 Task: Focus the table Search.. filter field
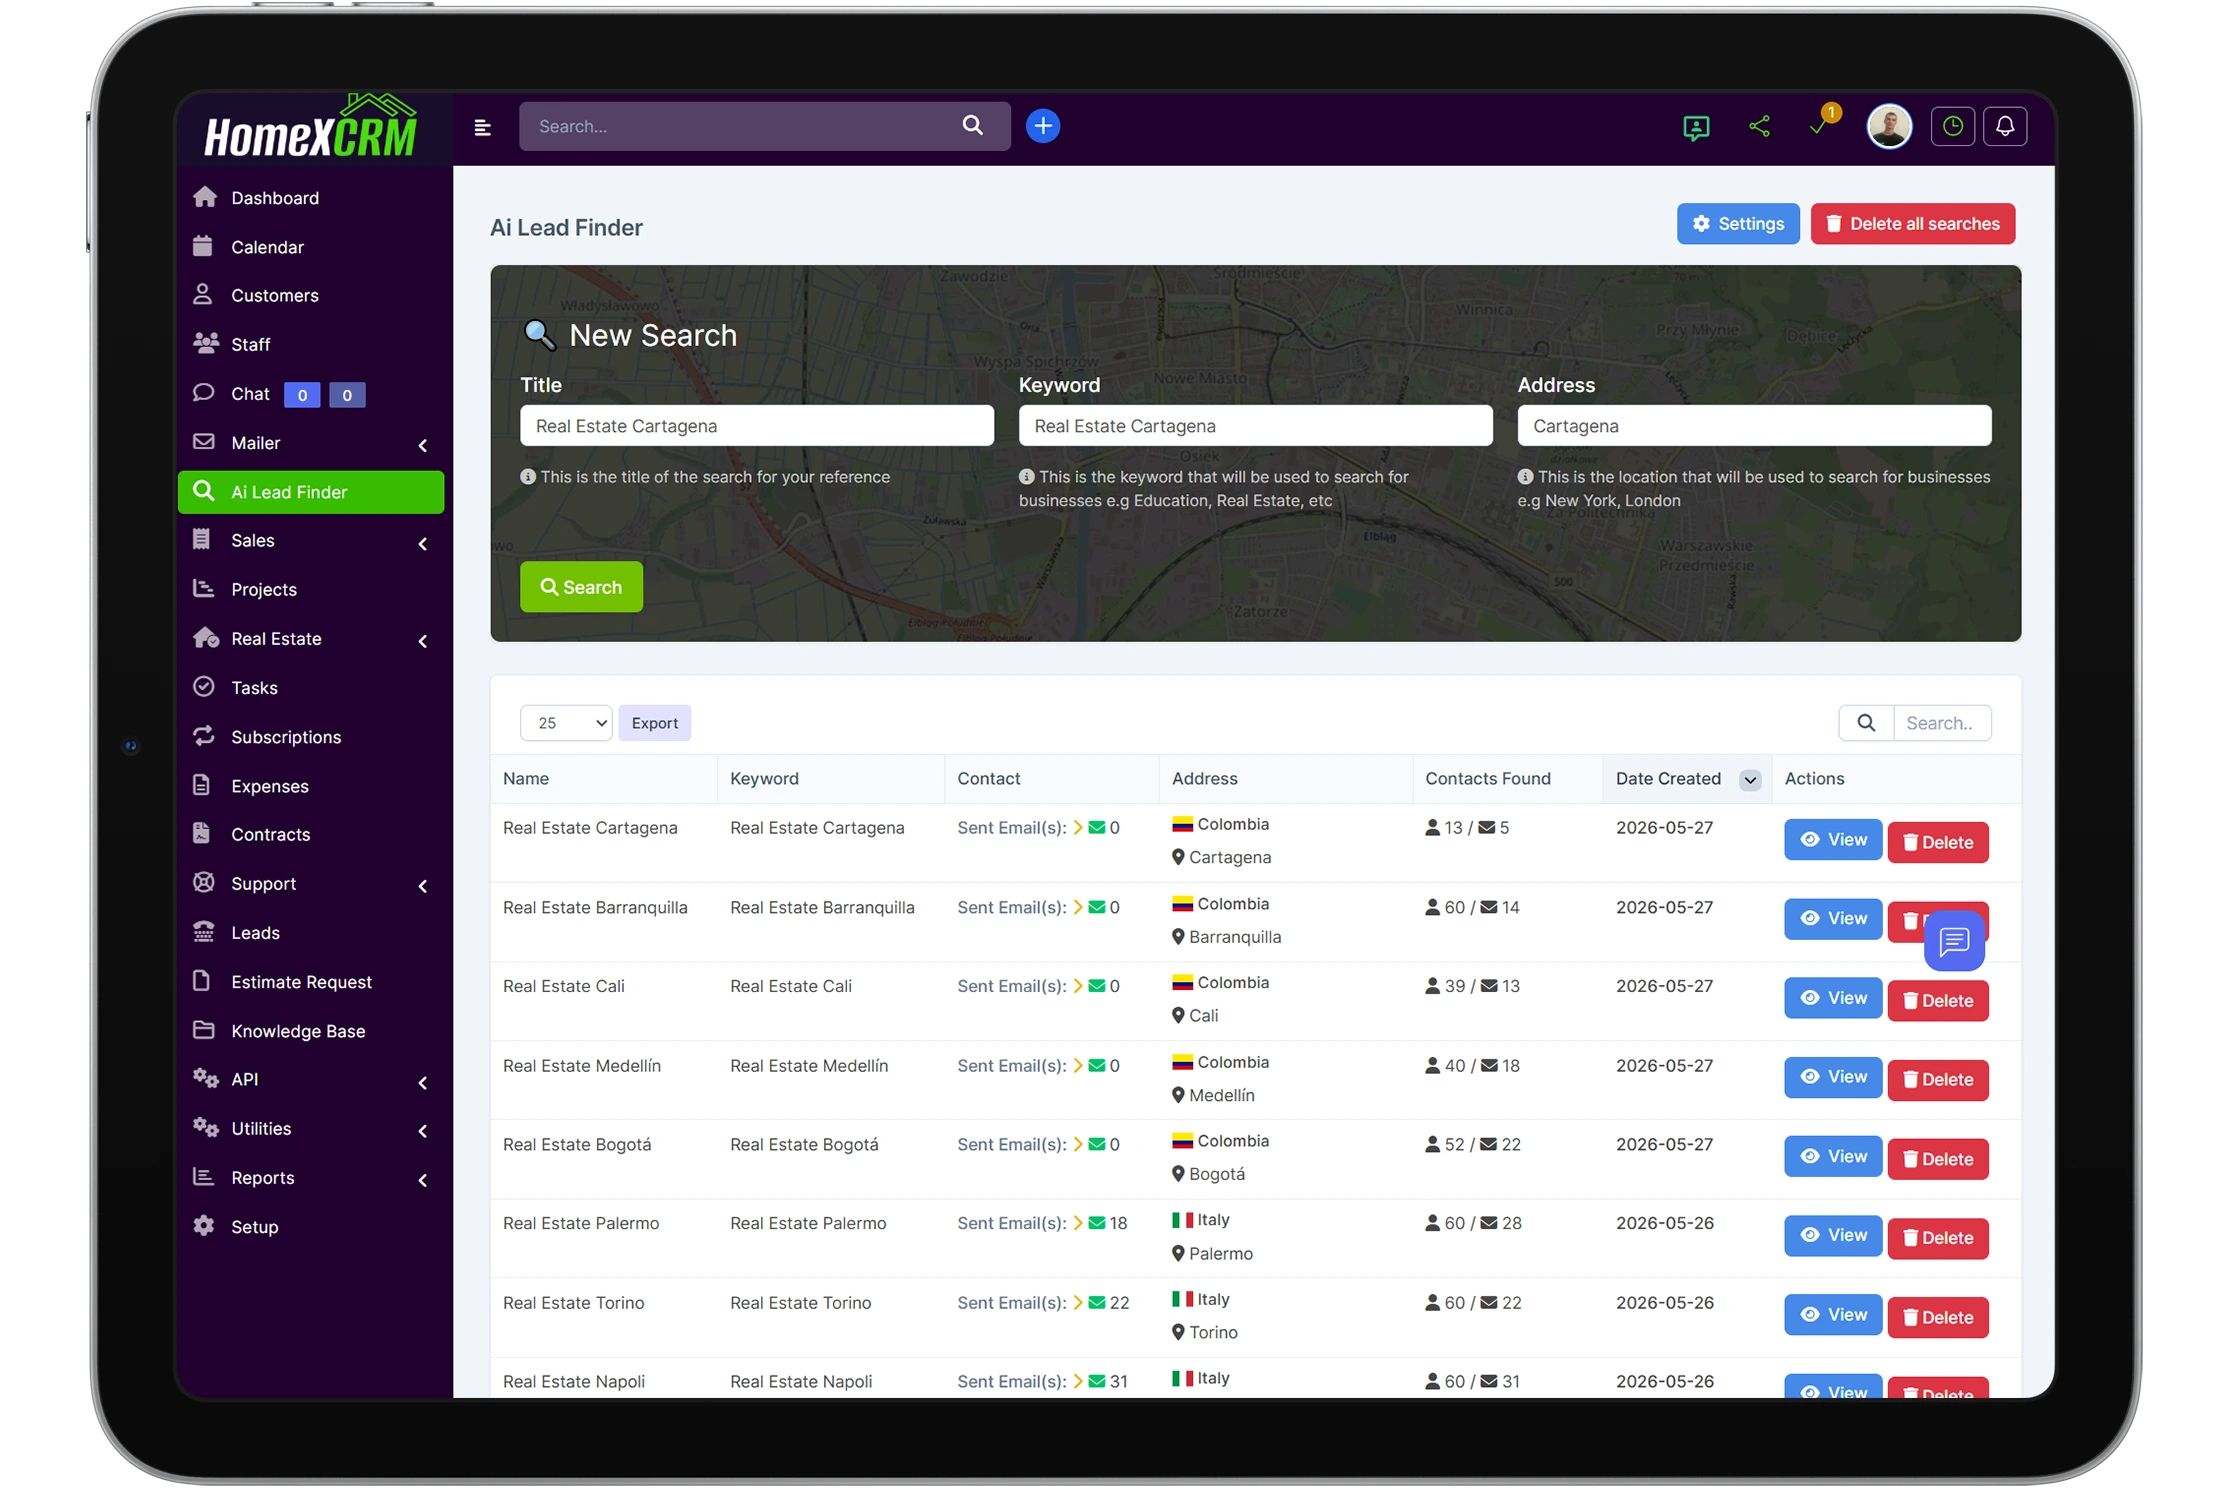(x=1942, y=723)
